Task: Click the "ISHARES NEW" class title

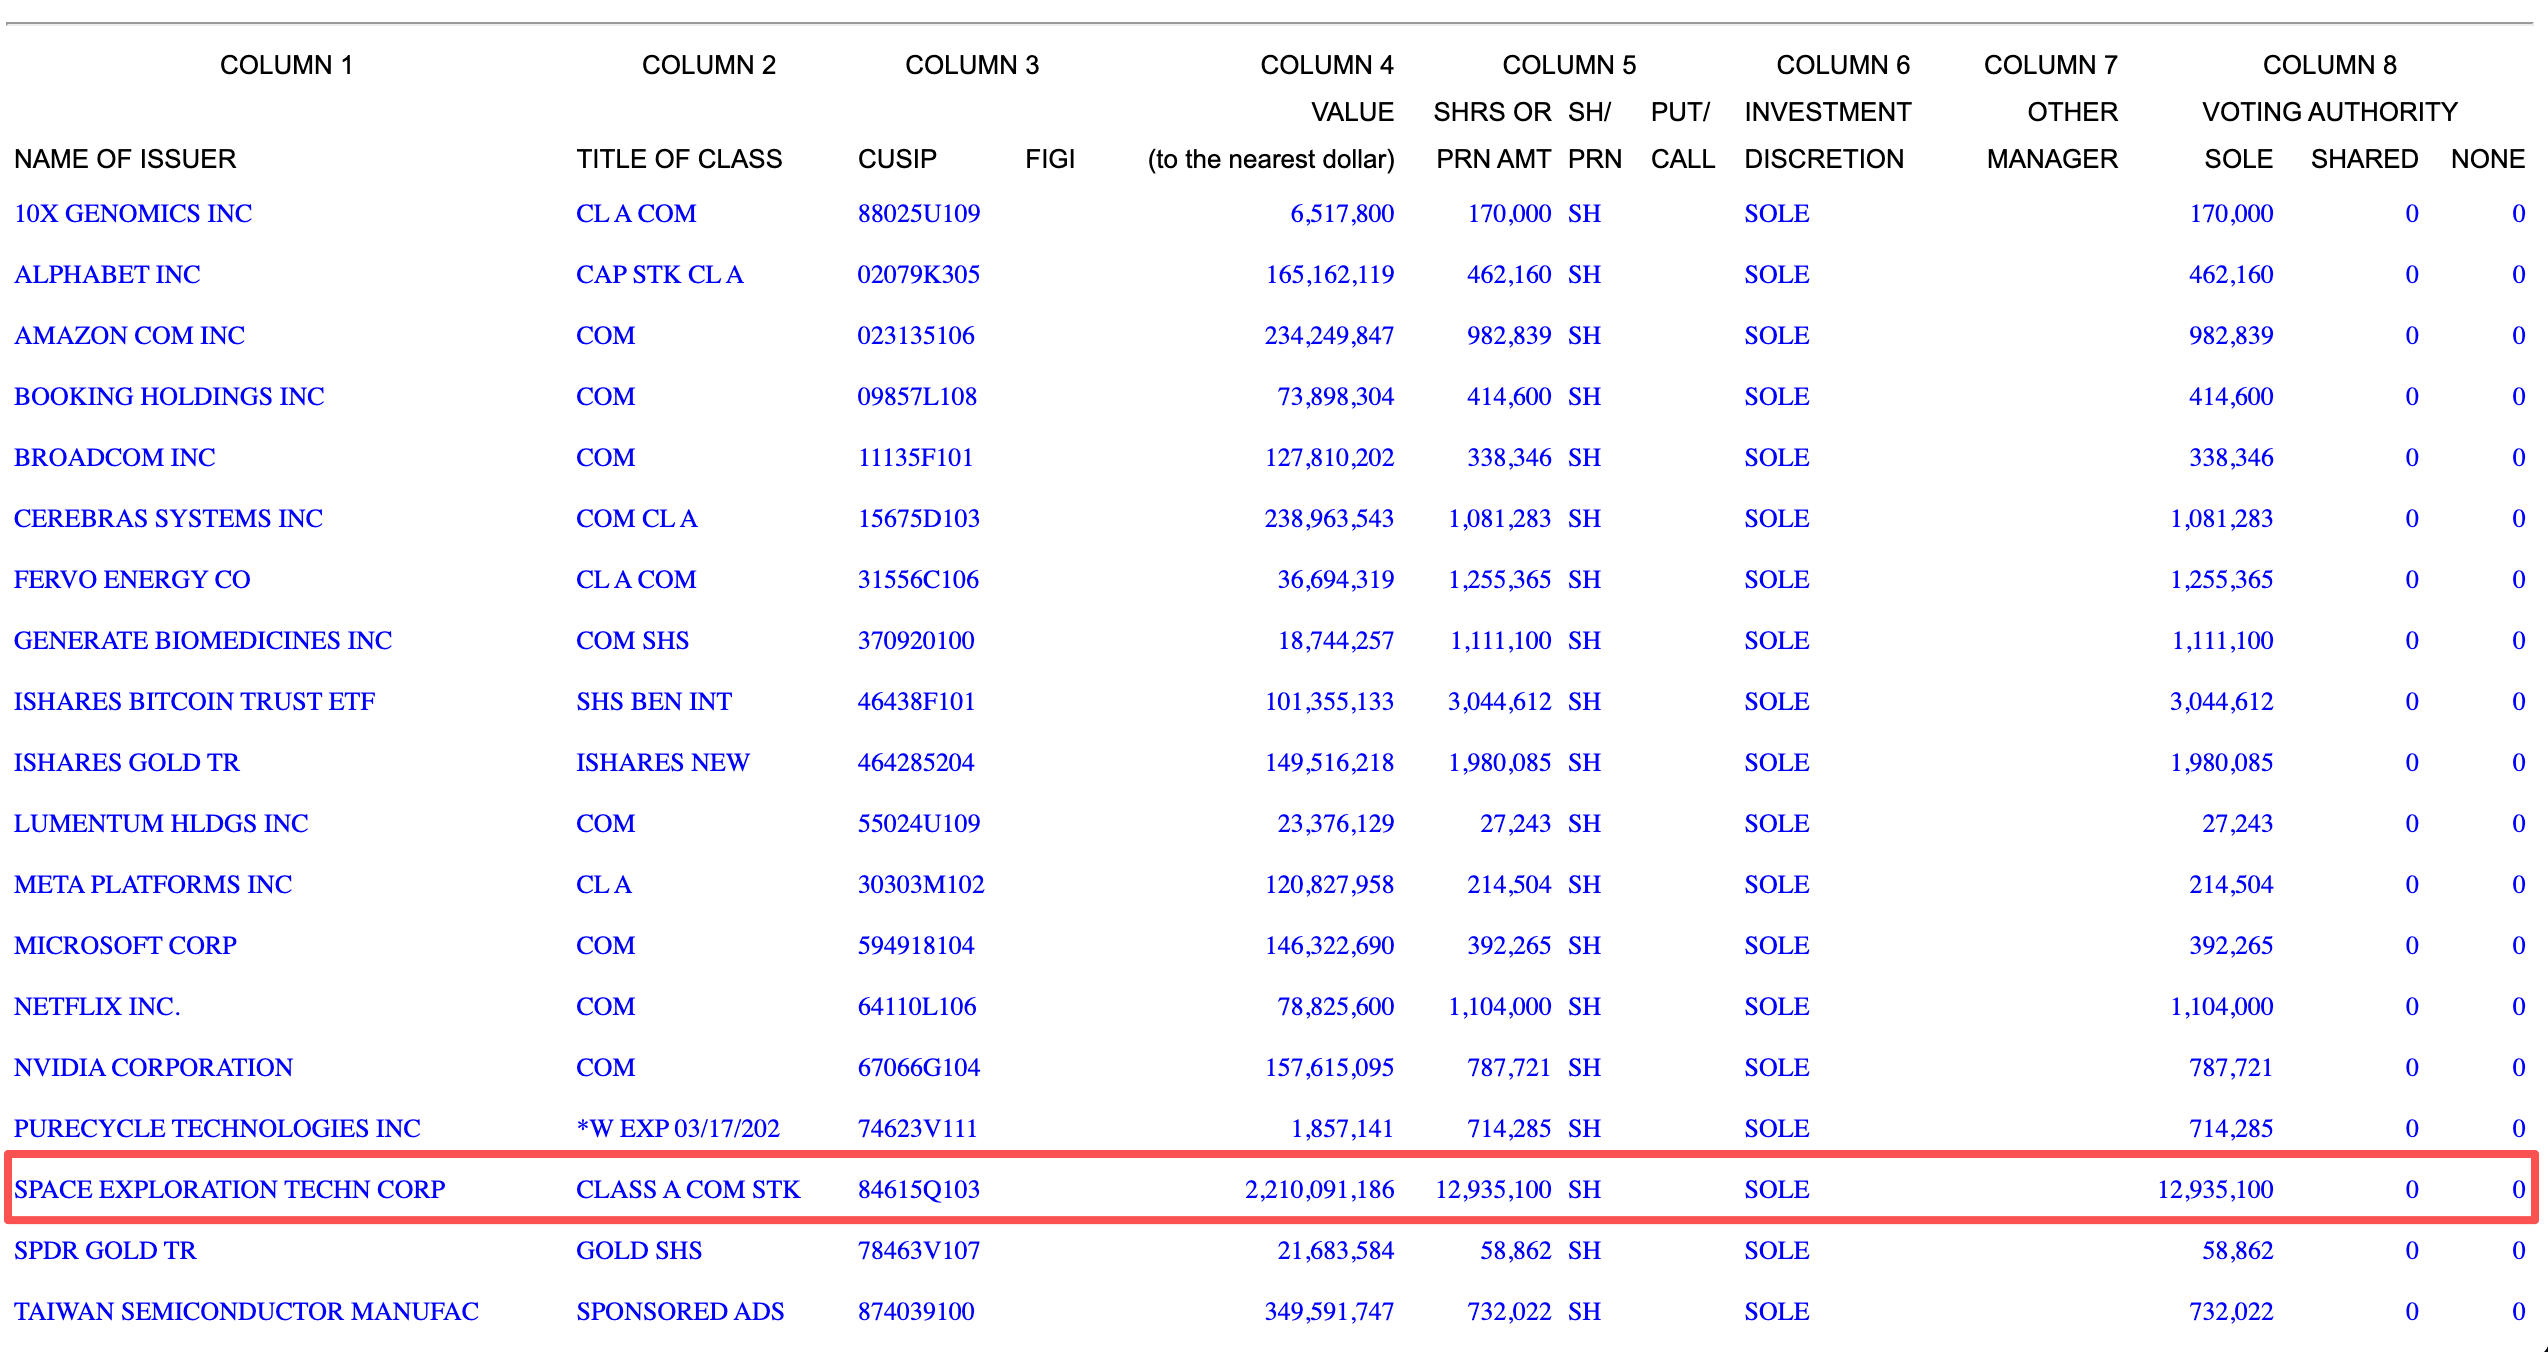Action: (x=663, y=762)
